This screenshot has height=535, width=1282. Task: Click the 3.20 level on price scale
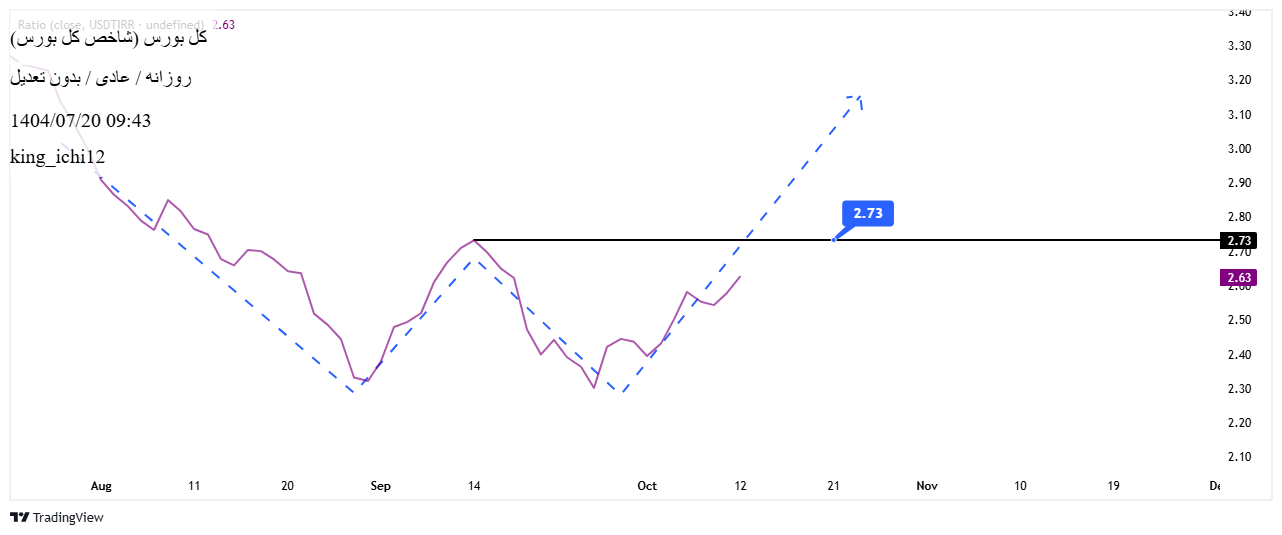[x=1238, y=80]
